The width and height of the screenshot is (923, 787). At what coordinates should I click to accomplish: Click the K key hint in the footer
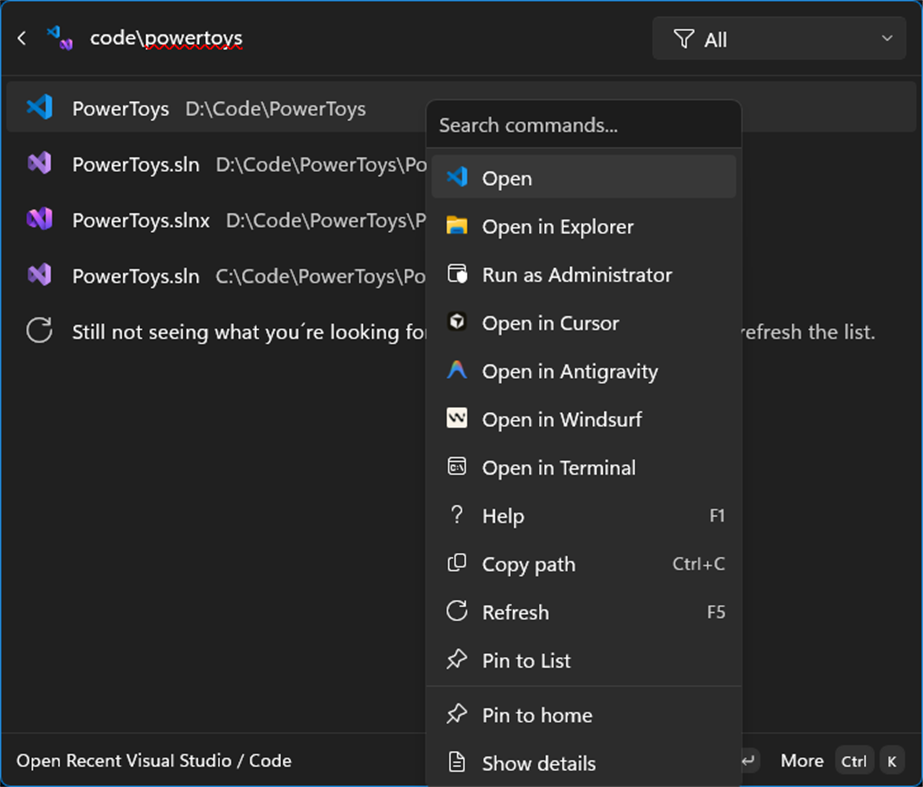click(x=892, y=761)
